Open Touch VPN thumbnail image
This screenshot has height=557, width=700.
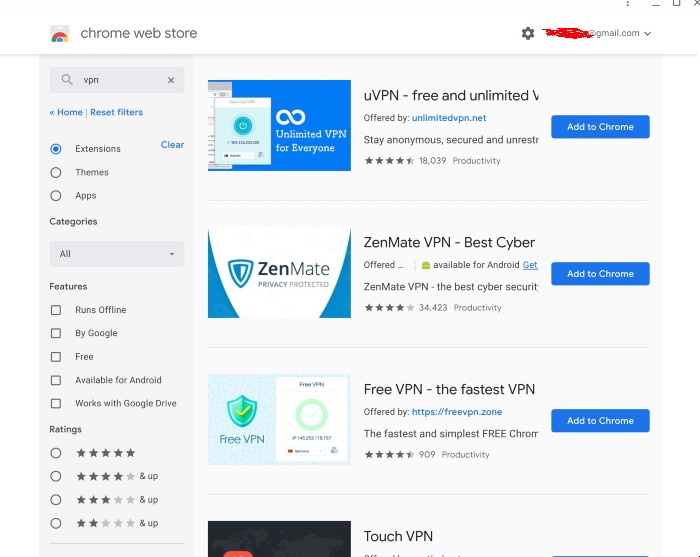point(279,539)
